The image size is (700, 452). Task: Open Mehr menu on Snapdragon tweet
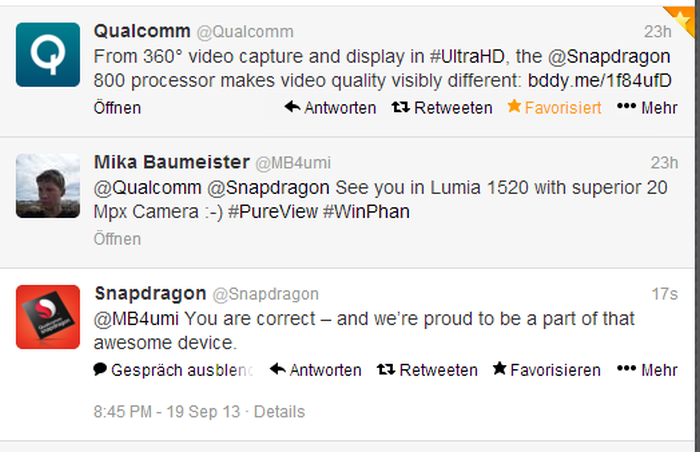pos(647,370)
